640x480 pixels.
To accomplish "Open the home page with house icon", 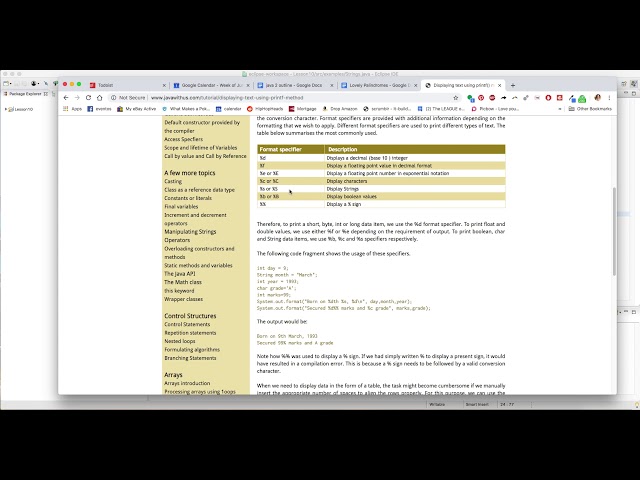I will click(x=100, y=98).
